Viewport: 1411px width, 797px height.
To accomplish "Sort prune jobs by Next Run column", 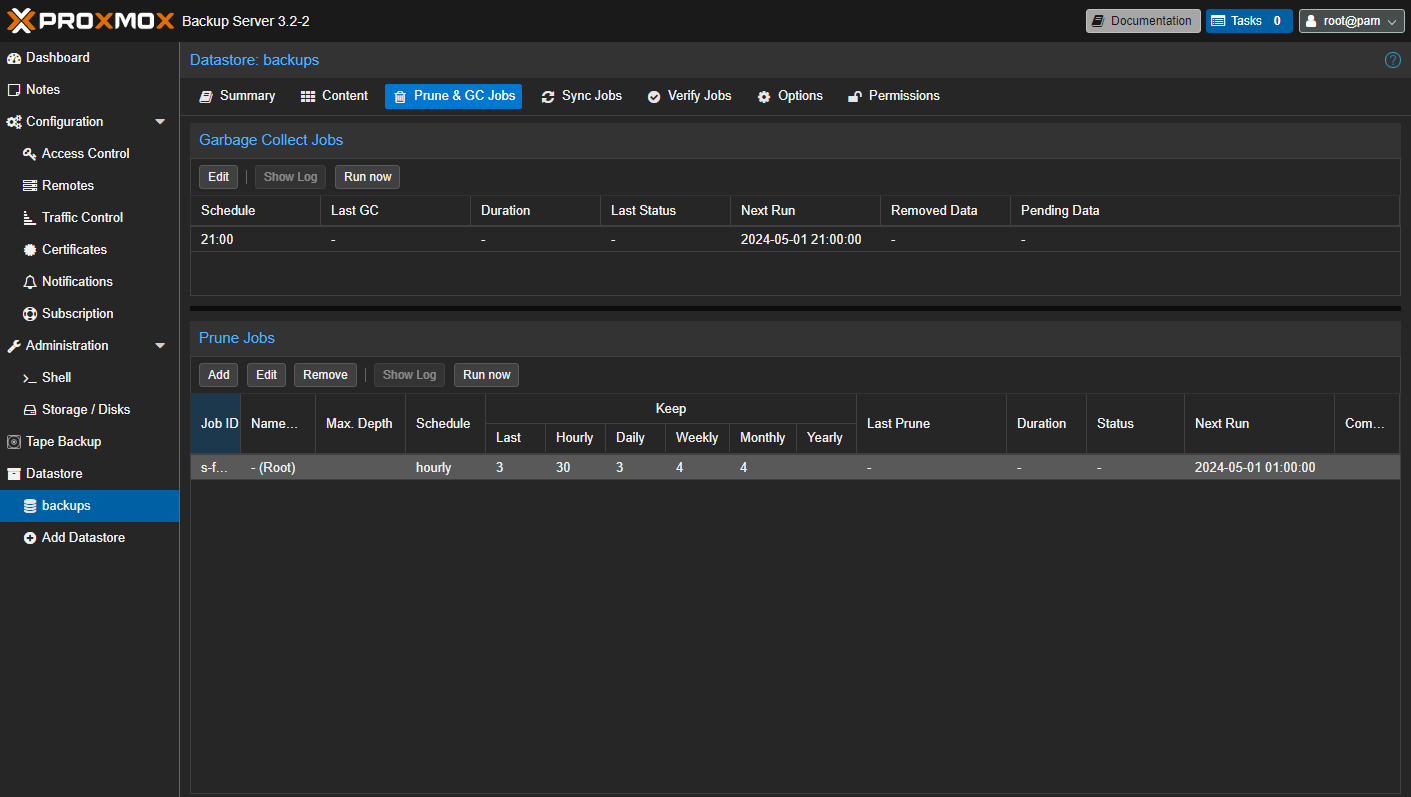I will pyautogui.click(x=1259, y=424).
